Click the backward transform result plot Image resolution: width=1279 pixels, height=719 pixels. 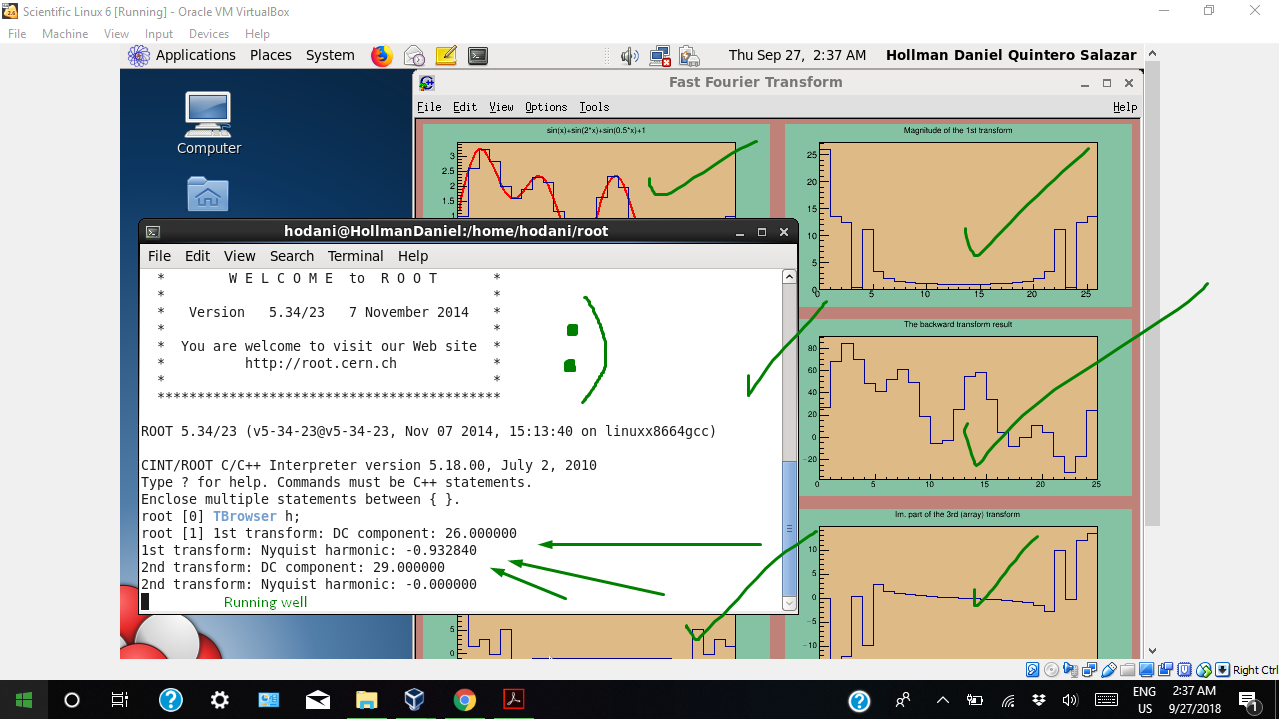click(958, 408)
